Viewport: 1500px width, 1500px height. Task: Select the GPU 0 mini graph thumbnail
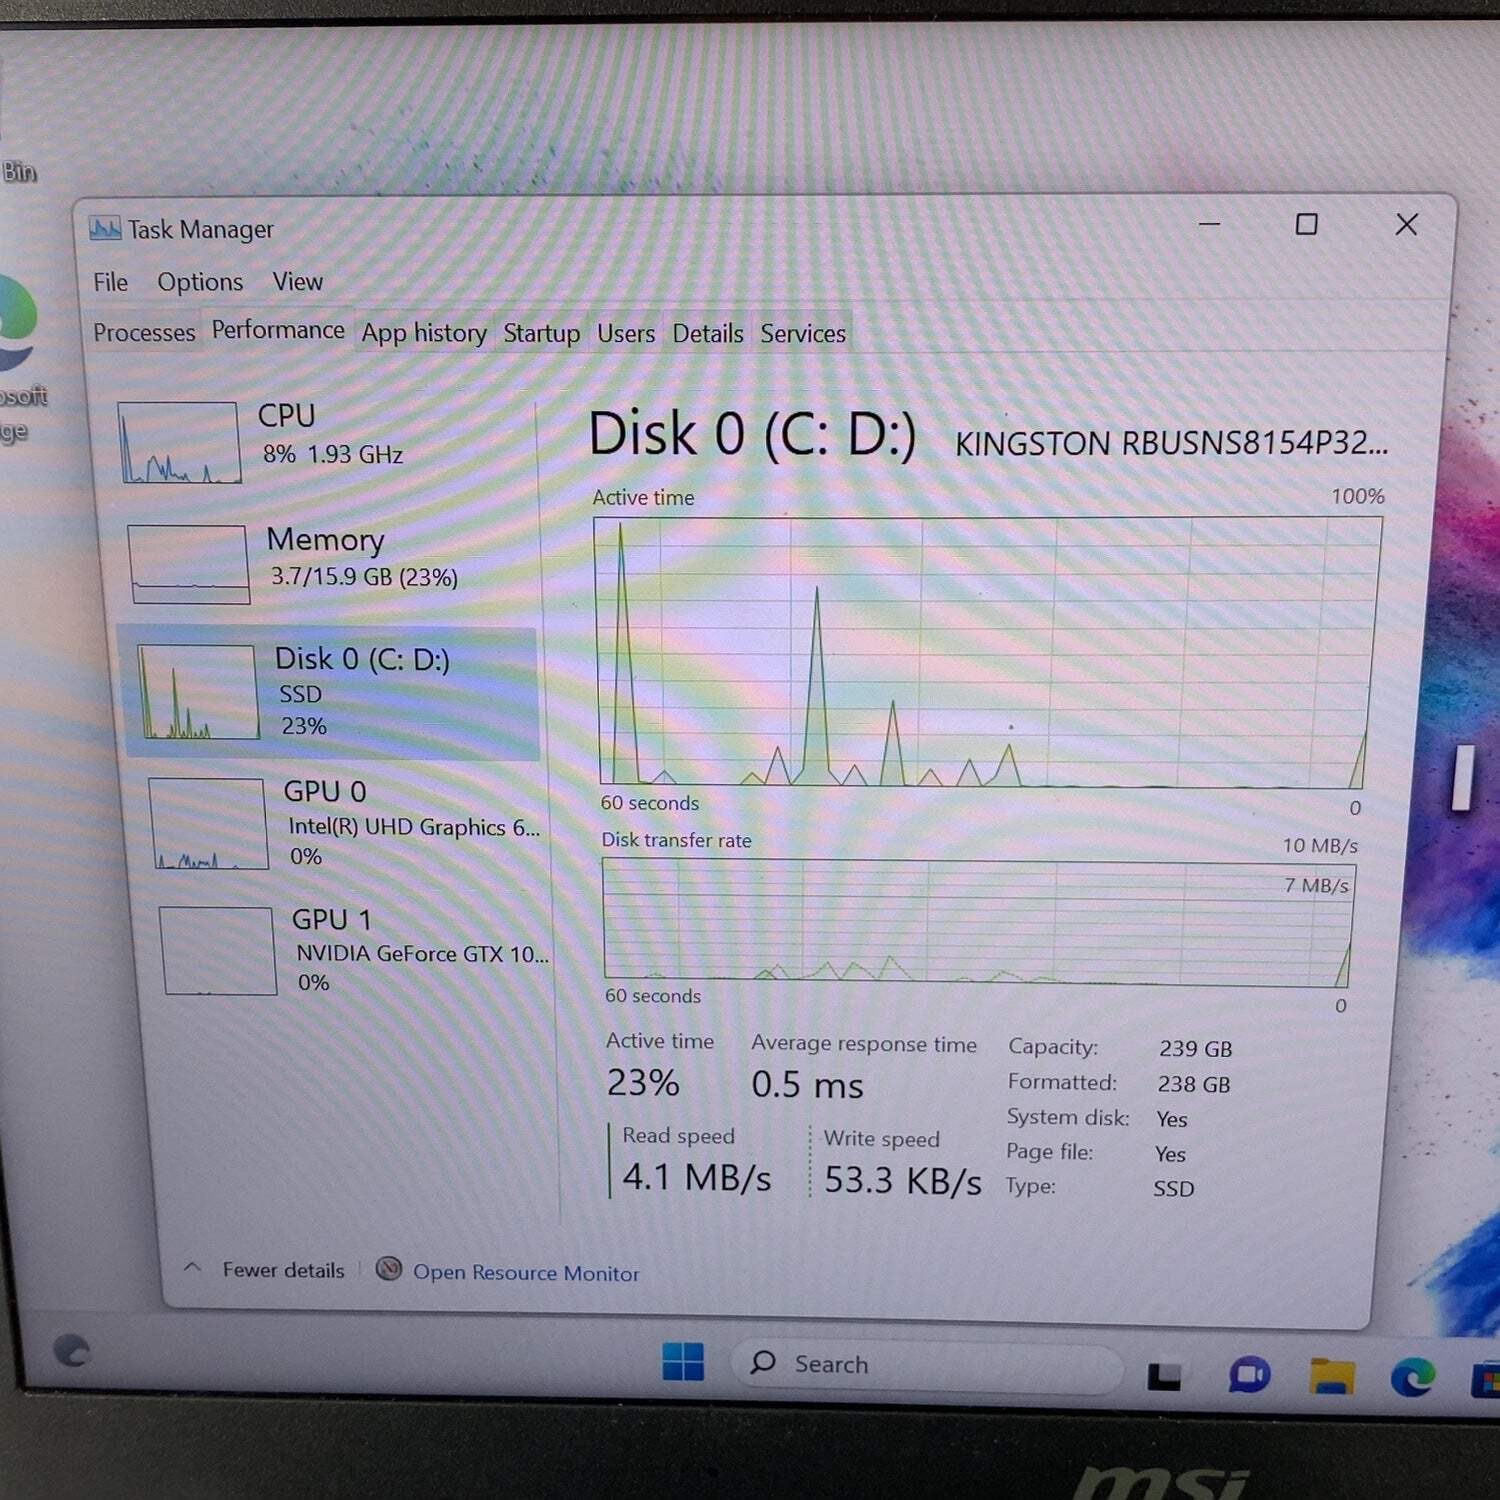click(x=209, y=824)
